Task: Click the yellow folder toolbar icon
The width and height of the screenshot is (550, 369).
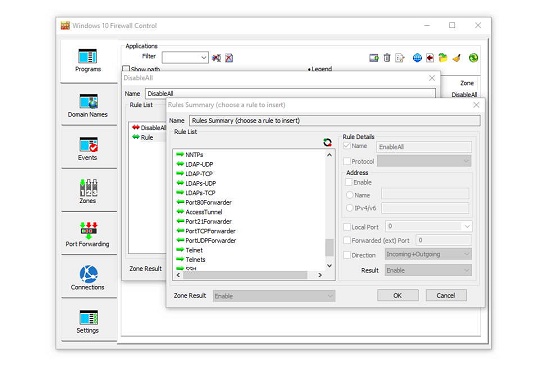Action: (443, 58)
